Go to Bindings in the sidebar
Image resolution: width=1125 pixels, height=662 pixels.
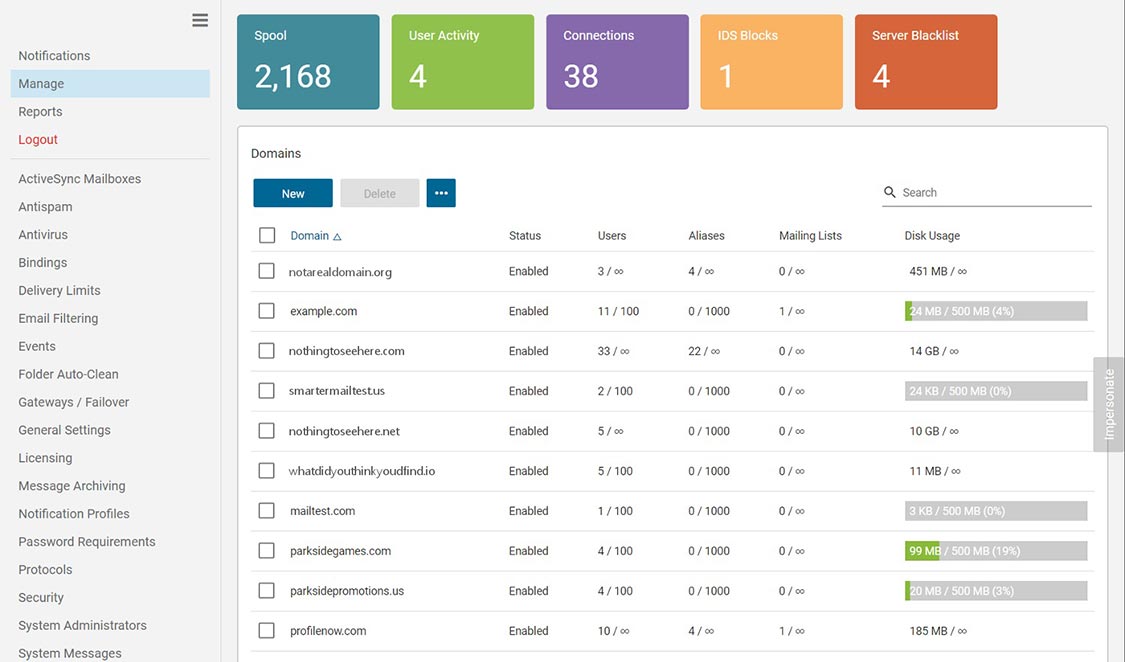(x=42, y=263)
